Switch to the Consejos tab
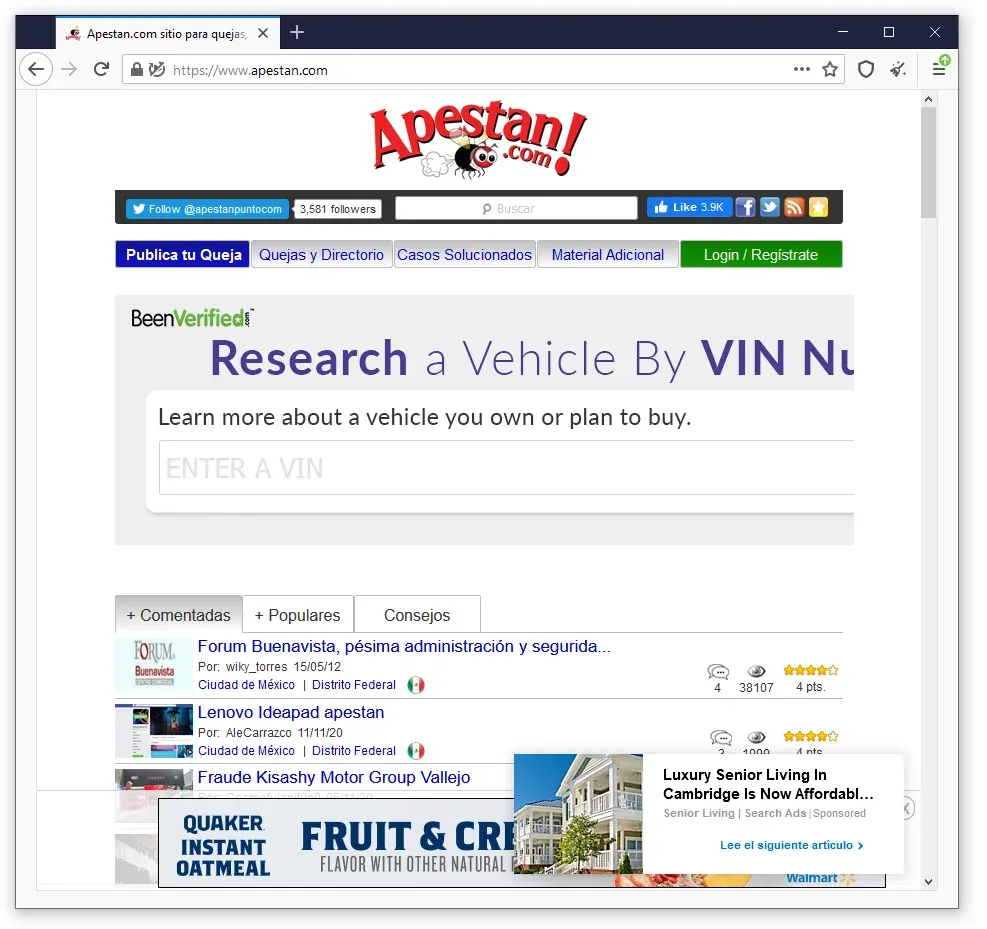Image resolution: width=987 pixels, height=929 pixels. (417, 615)
